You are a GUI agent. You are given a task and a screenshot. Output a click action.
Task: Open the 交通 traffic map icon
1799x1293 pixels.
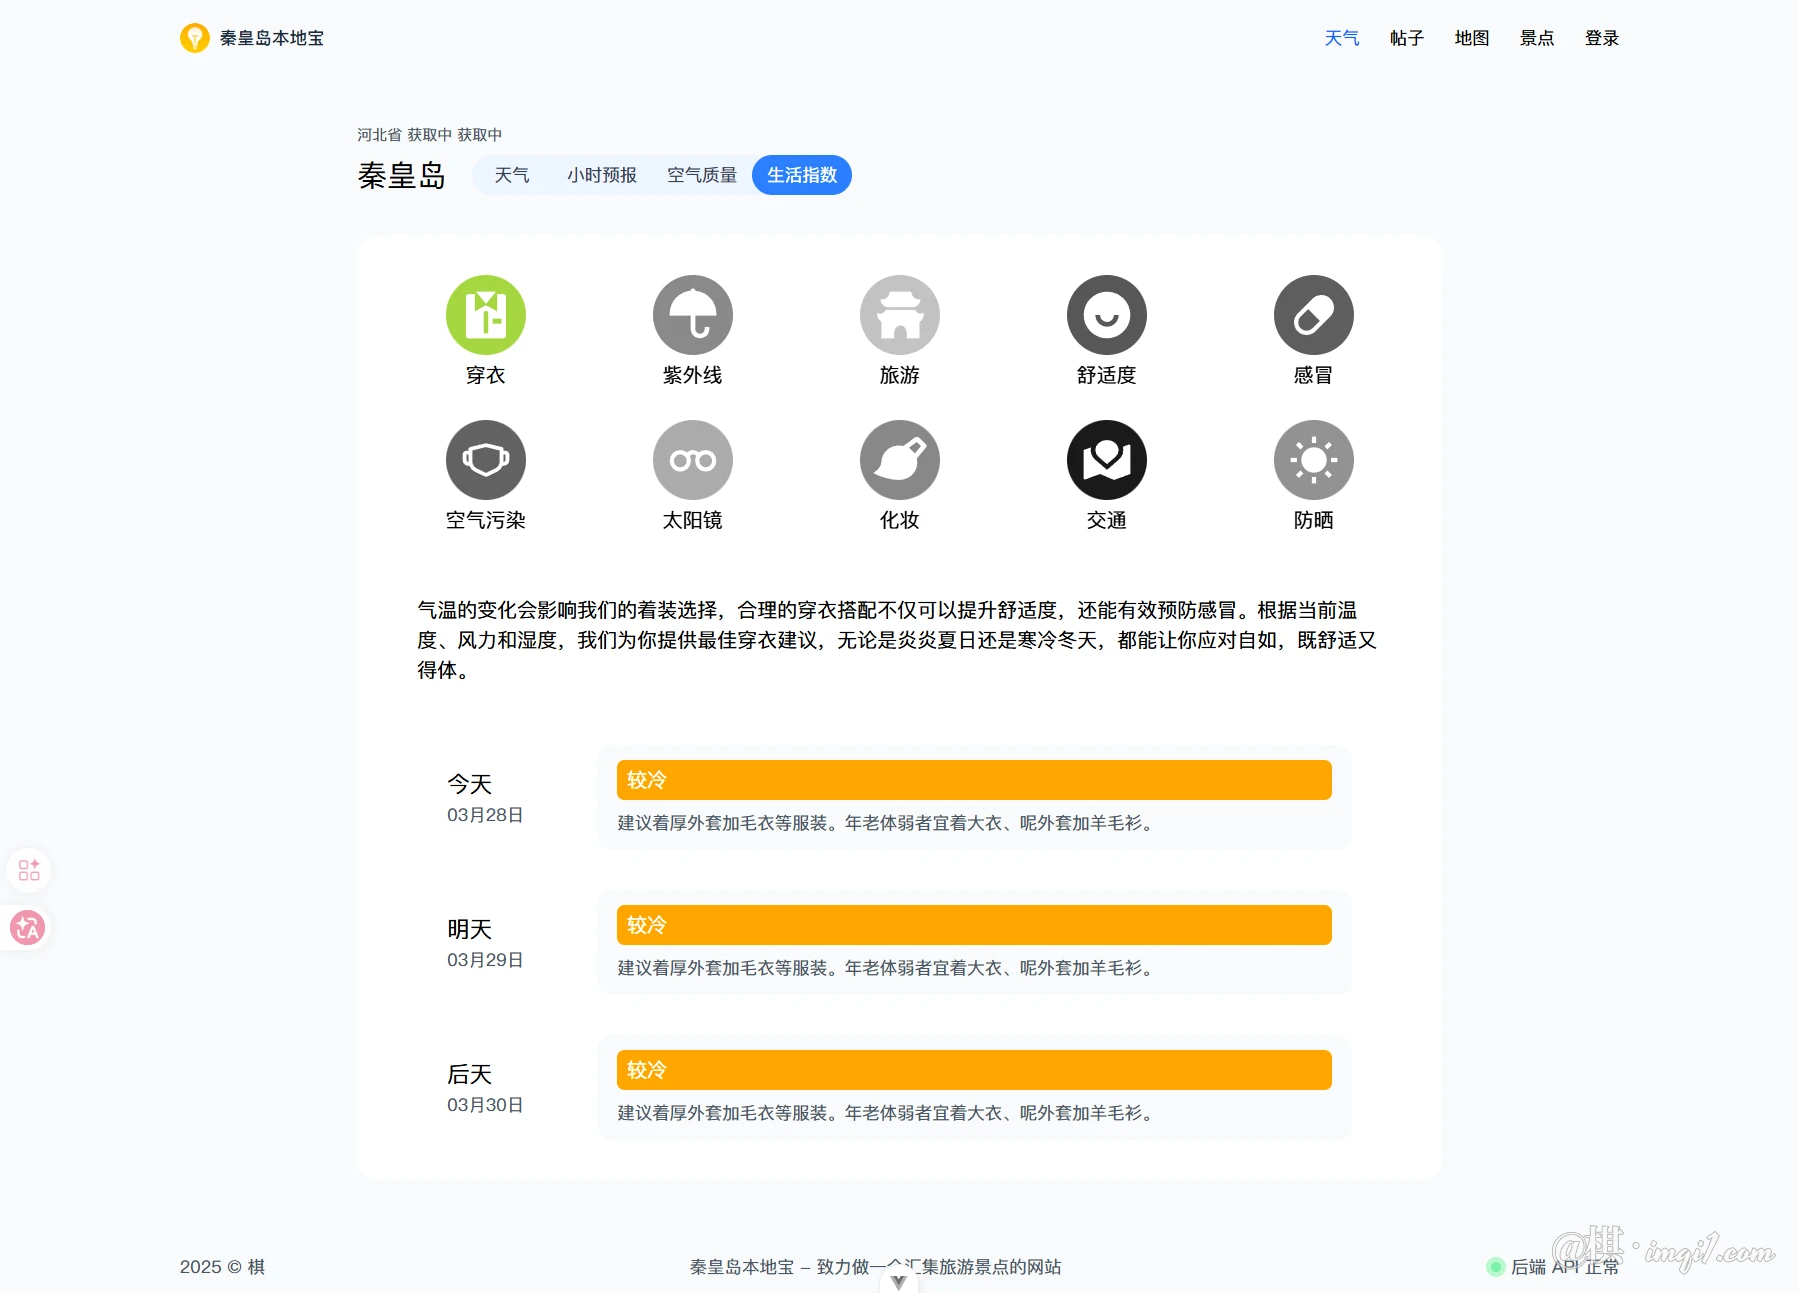tap(1106, 460)
